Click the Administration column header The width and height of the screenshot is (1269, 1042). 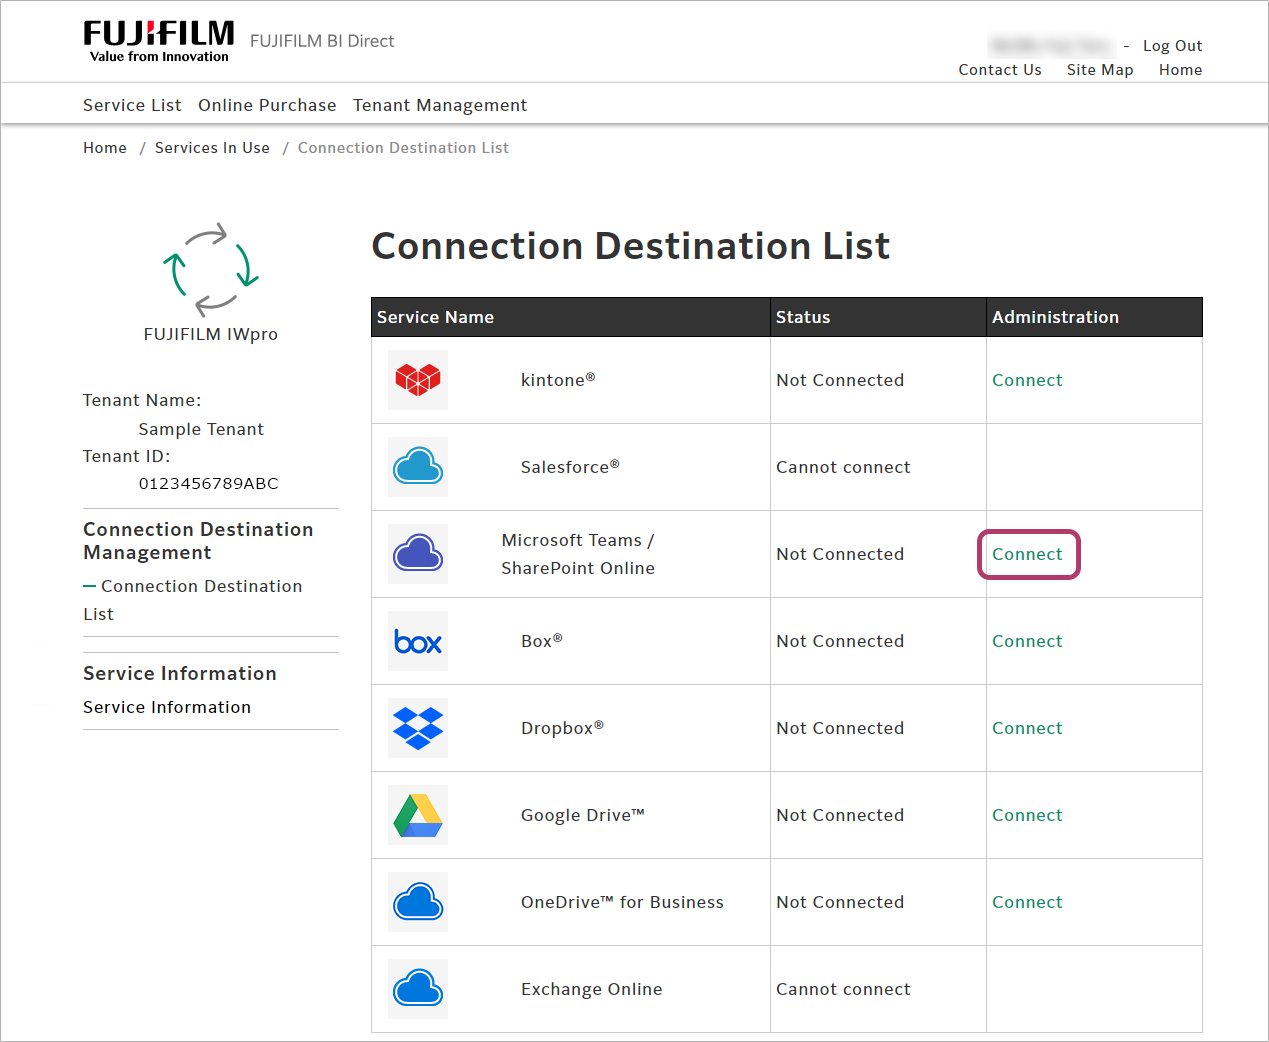click(1055, 317)
